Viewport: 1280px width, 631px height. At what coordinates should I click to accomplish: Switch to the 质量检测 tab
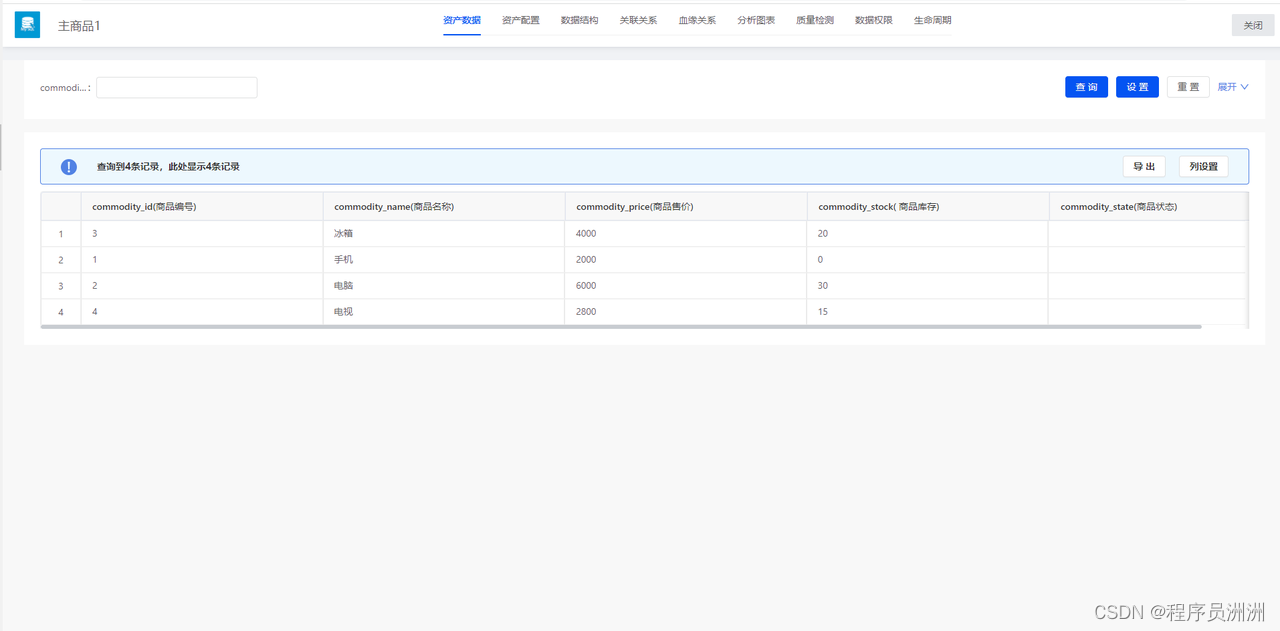(815, 20)
